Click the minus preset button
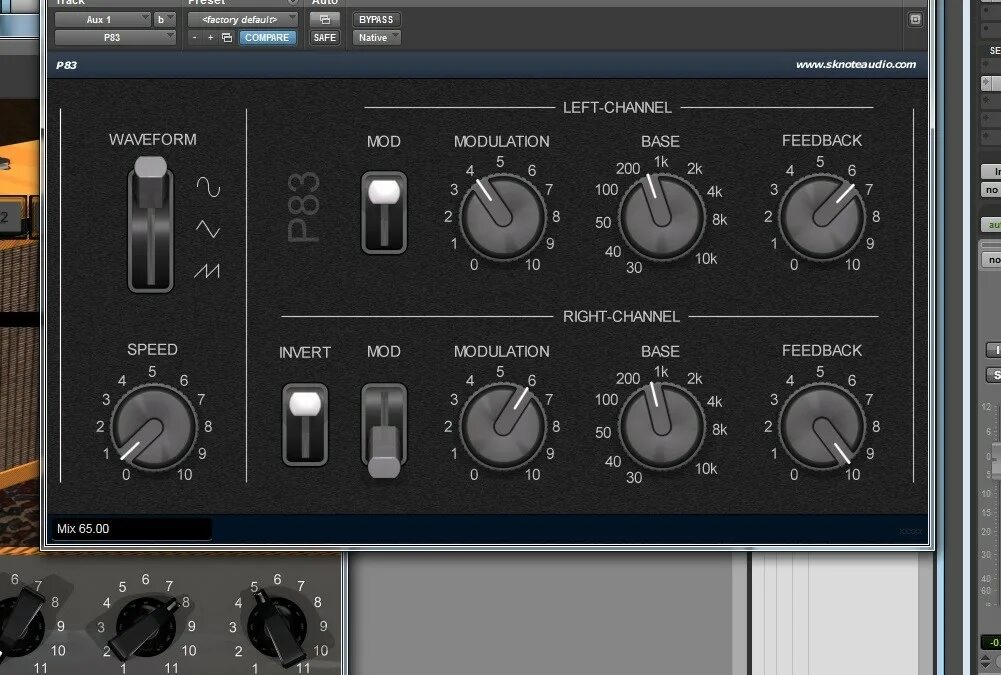Screen dimensions: 1001x675 point(195,38)
